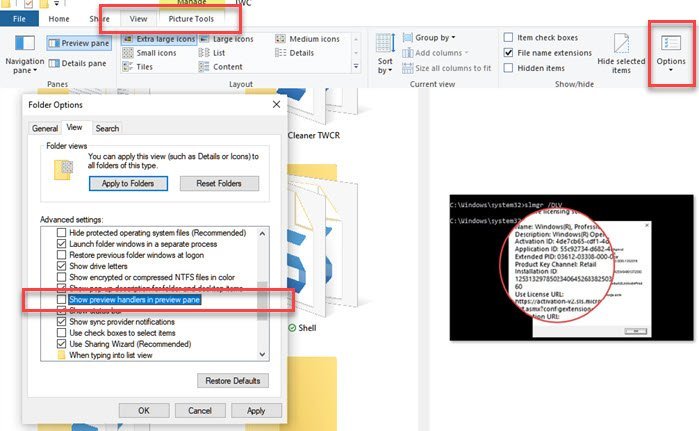Click Restore Defaults button

(233, 381)
